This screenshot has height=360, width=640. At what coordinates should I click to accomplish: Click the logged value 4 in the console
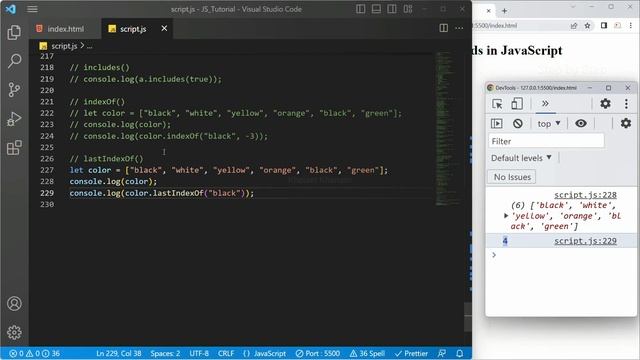tap(505, 241)
